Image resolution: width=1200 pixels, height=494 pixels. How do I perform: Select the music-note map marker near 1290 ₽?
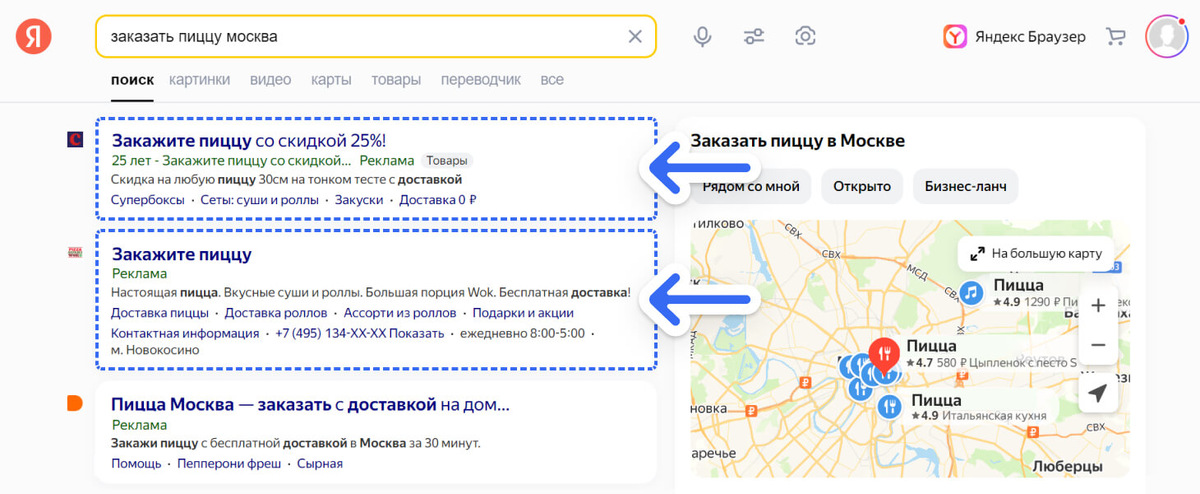[x=970, y=293]
